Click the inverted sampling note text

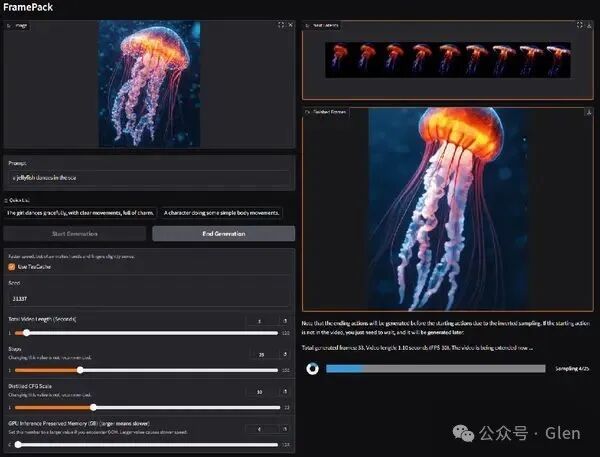(445, 328)
